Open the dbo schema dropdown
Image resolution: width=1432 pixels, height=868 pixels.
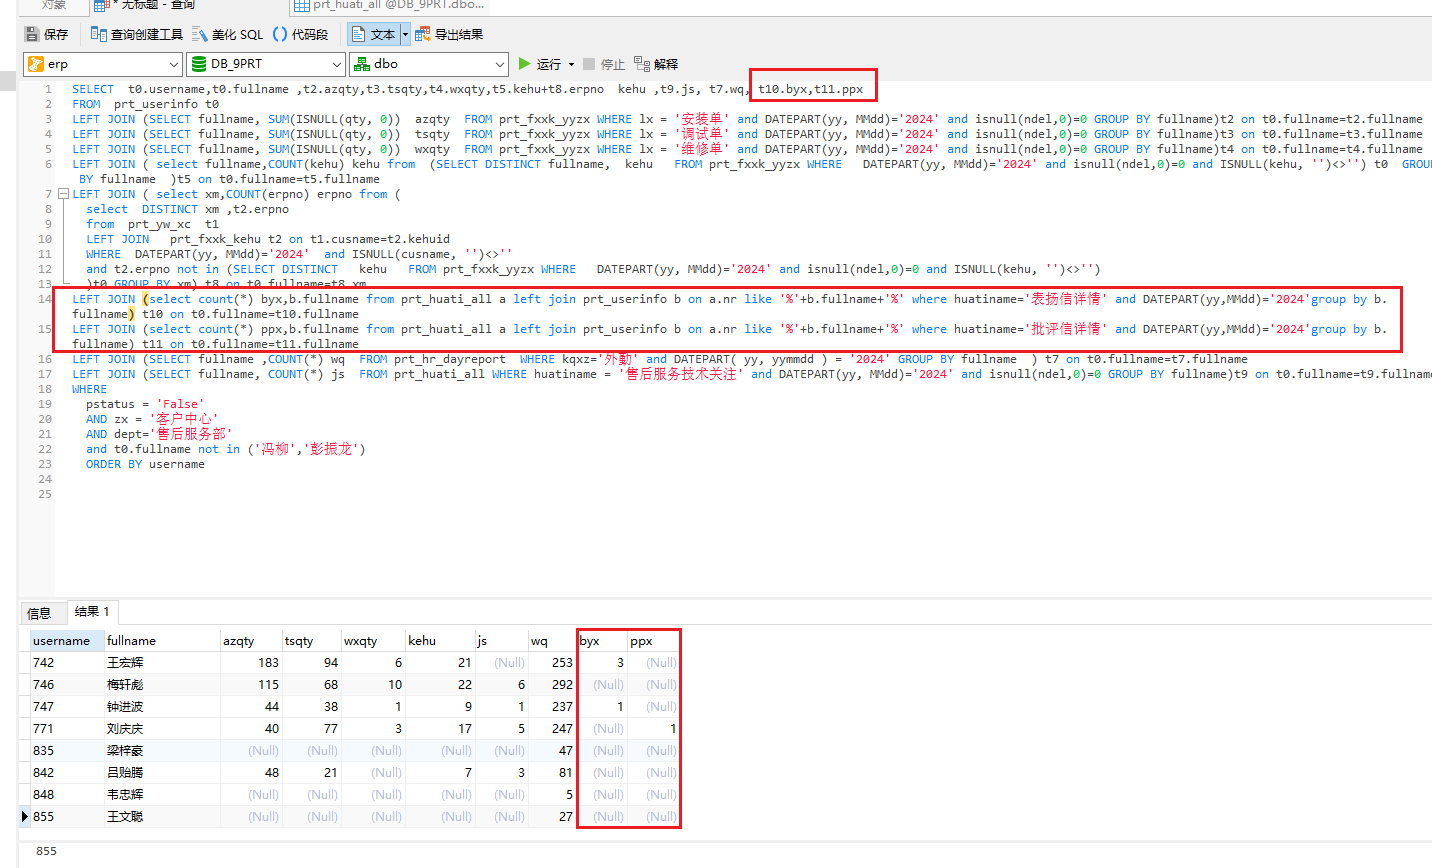pyautogui.click(x=428, y=64)
